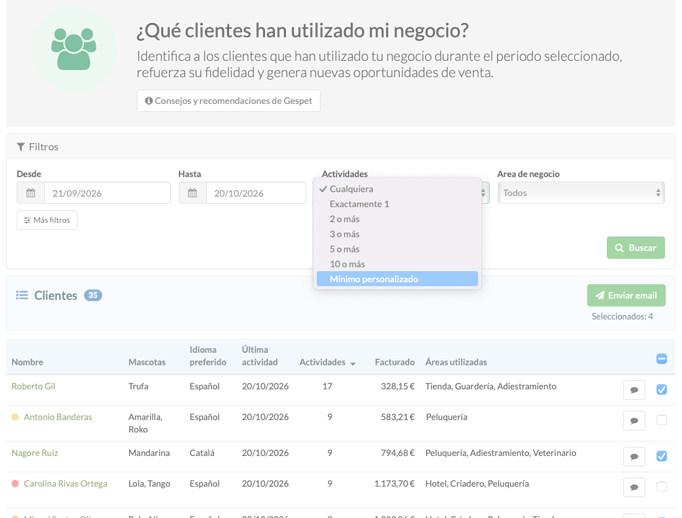Click Facturado column header
Image resolution: width=682 pixels, height=518 pixels.
tap(394, 362)
